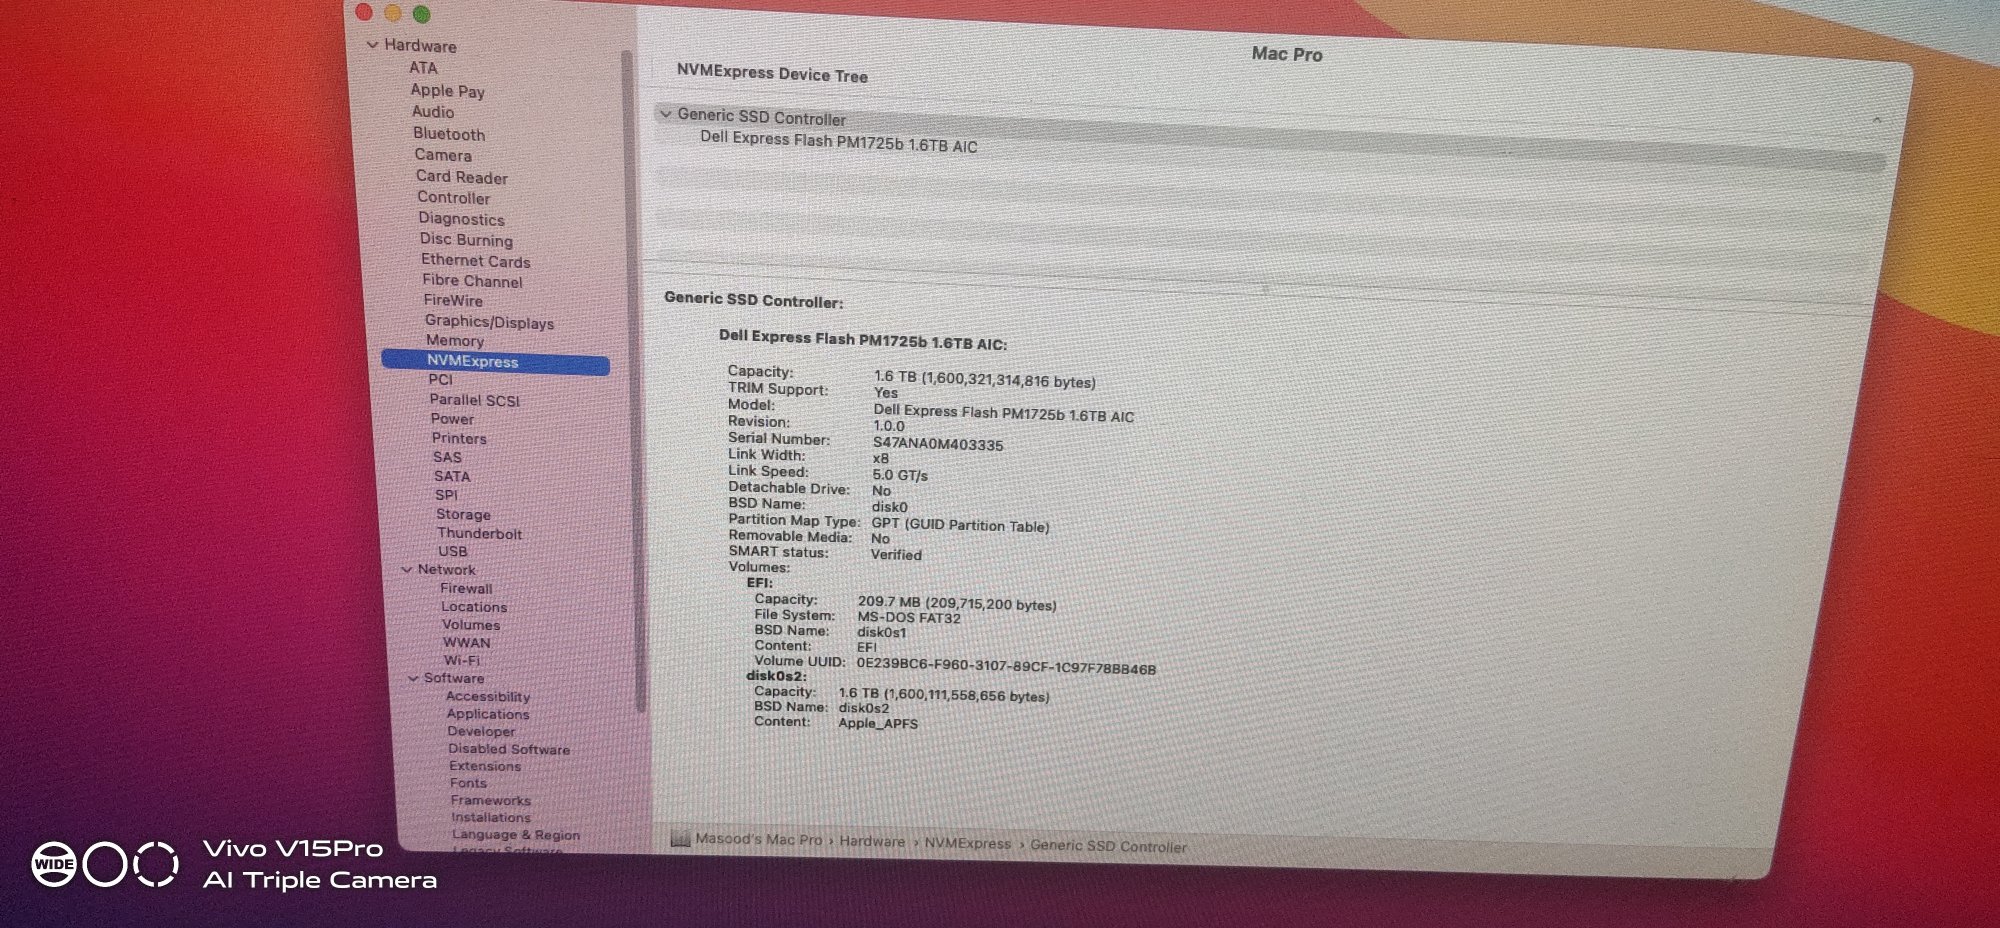Click Generic SSD Controller in the path bar

tap(1108, 846)
